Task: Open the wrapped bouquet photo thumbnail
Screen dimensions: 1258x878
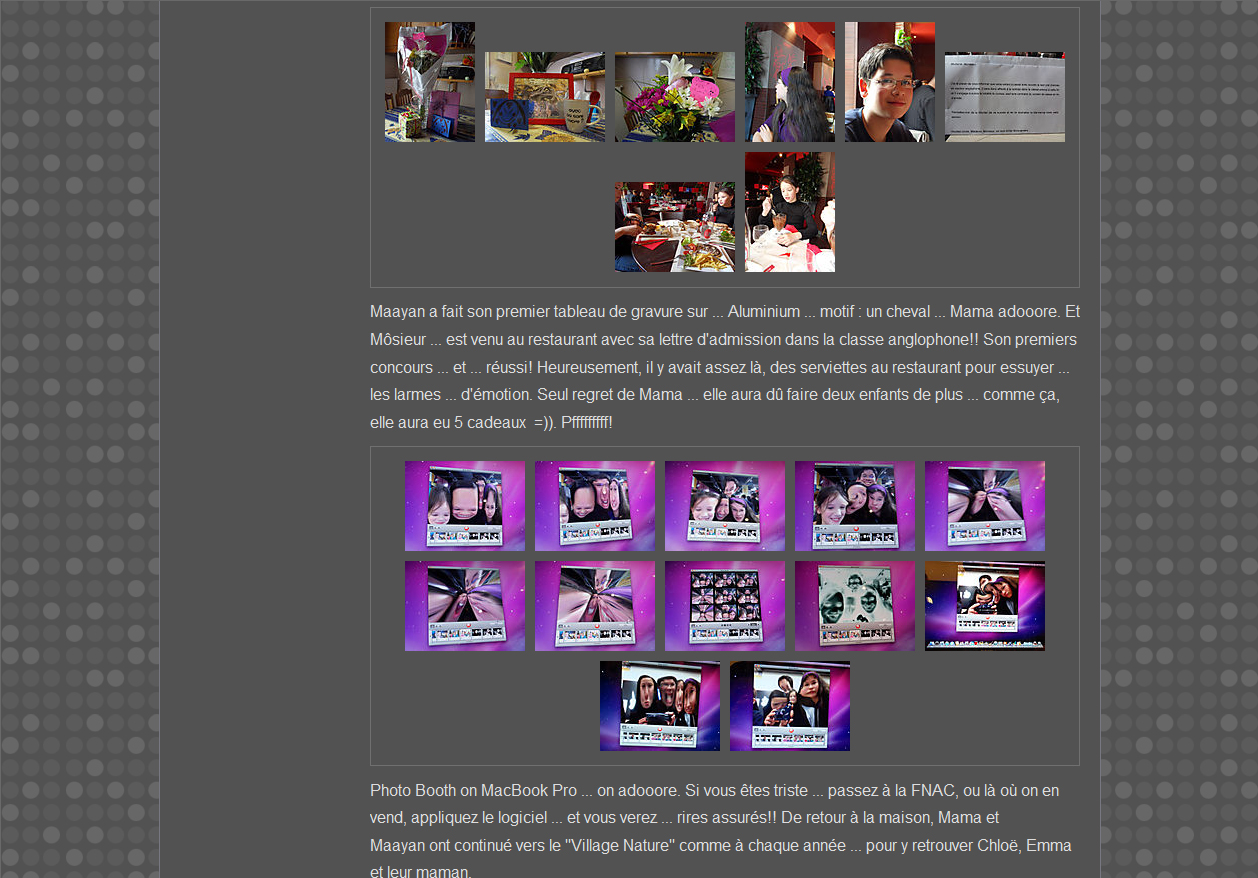Action: point(429,82)
